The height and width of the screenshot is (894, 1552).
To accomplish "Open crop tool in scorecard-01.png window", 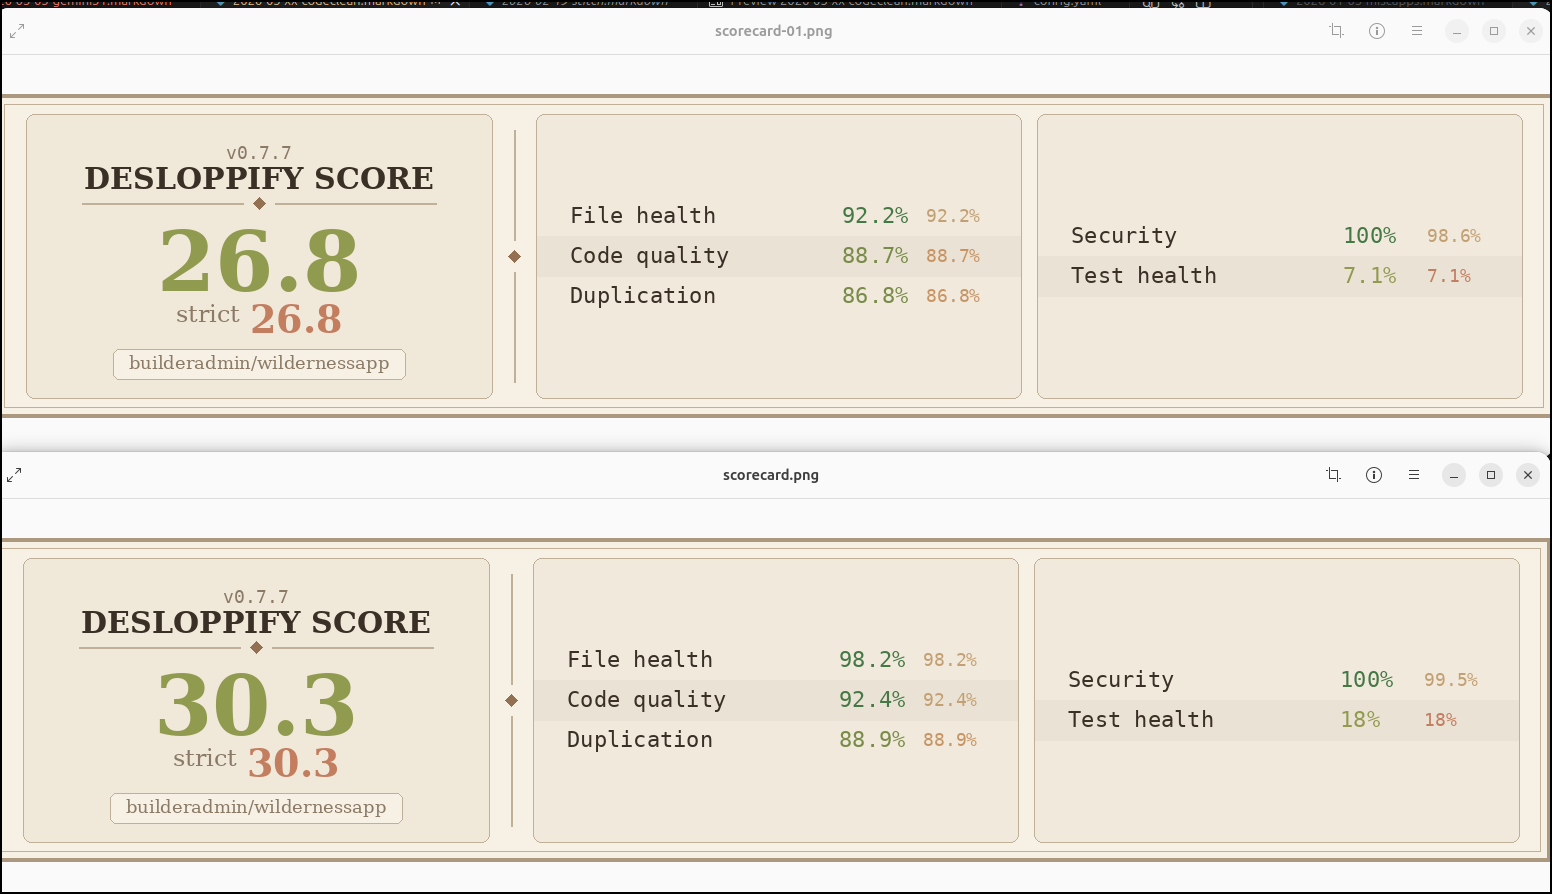I will point(1336,31).
